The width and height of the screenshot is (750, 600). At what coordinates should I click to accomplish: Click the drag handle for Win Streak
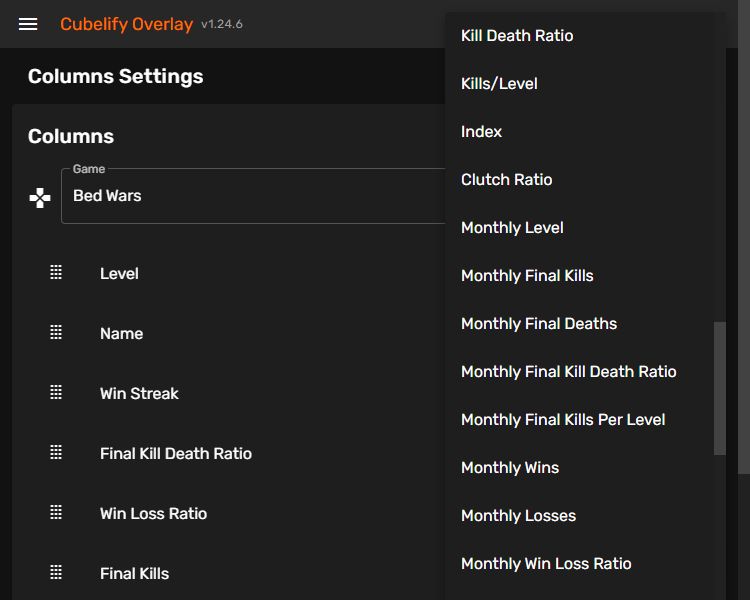pyautogui.click(x=56, y=393)
